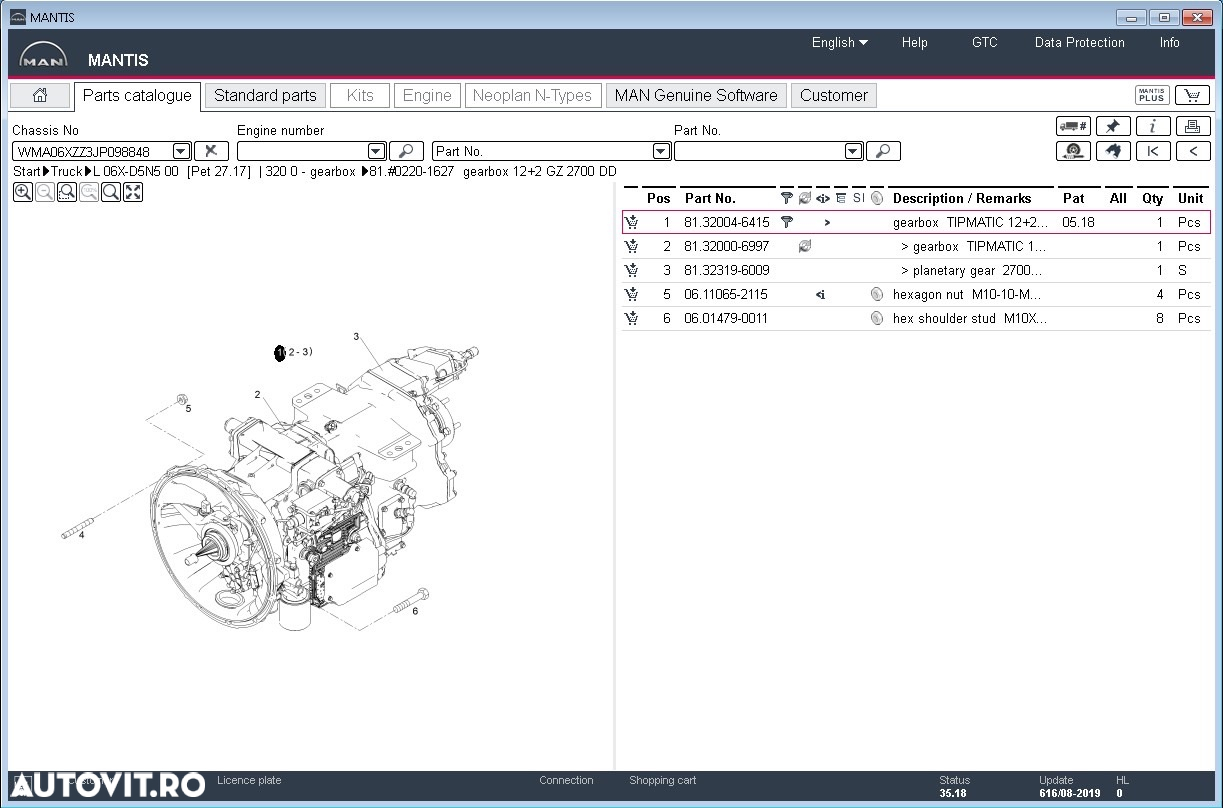Click the Shopping cart status bar label
Viewport: 1223px width, 808px height.
(x=662, y=780)
